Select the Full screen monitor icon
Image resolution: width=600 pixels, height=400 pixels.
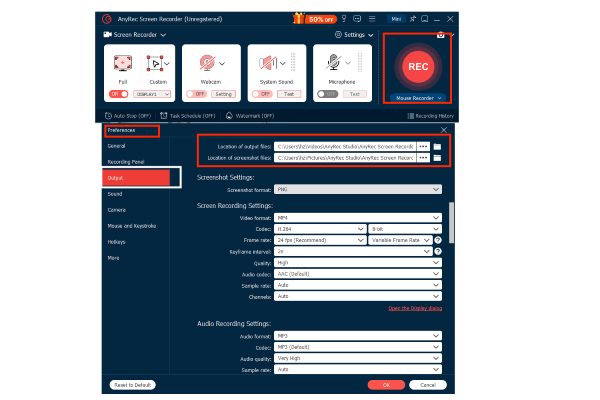[x=123, y=63]
